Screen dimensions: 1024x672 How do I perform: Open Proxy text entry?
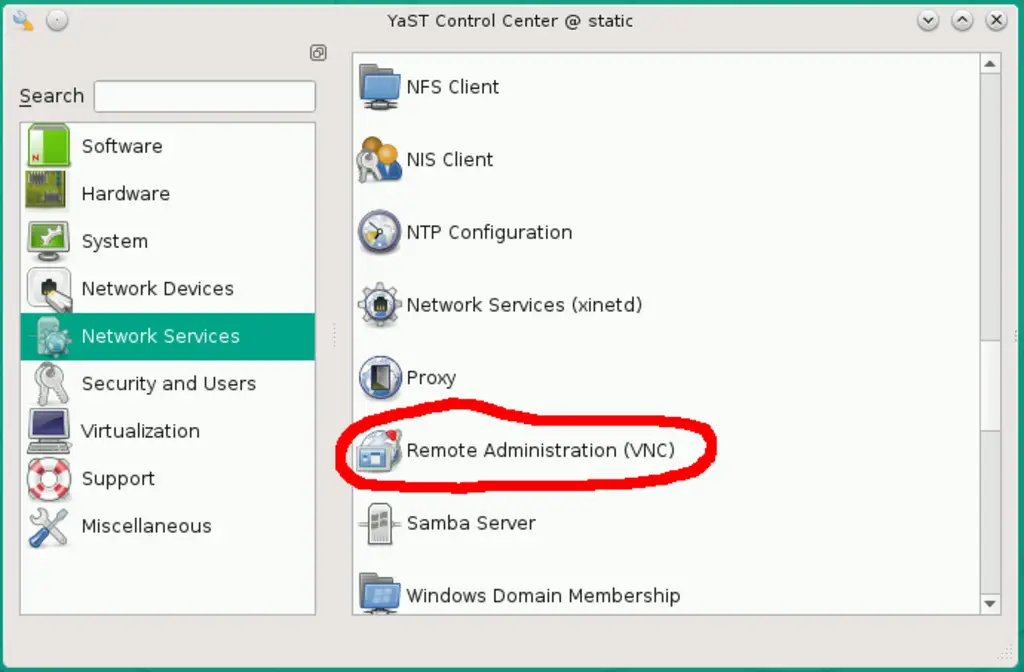(431, 378)
